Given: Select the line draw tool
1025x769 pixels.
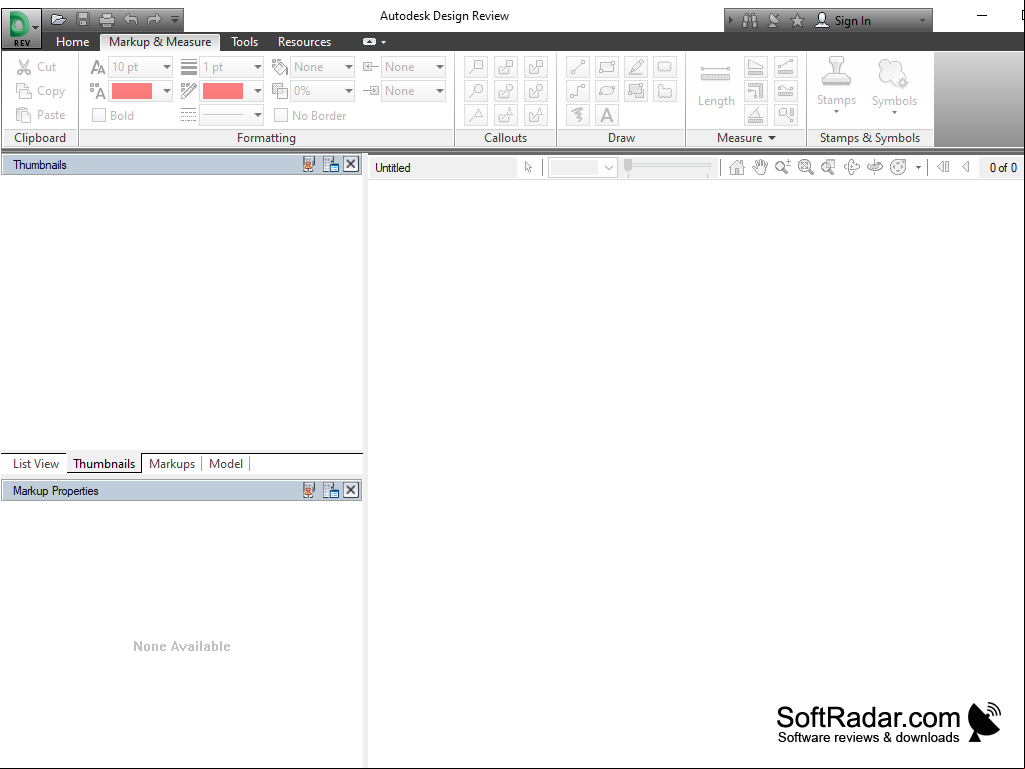Looking at the screenshot, I should point(578,67).
